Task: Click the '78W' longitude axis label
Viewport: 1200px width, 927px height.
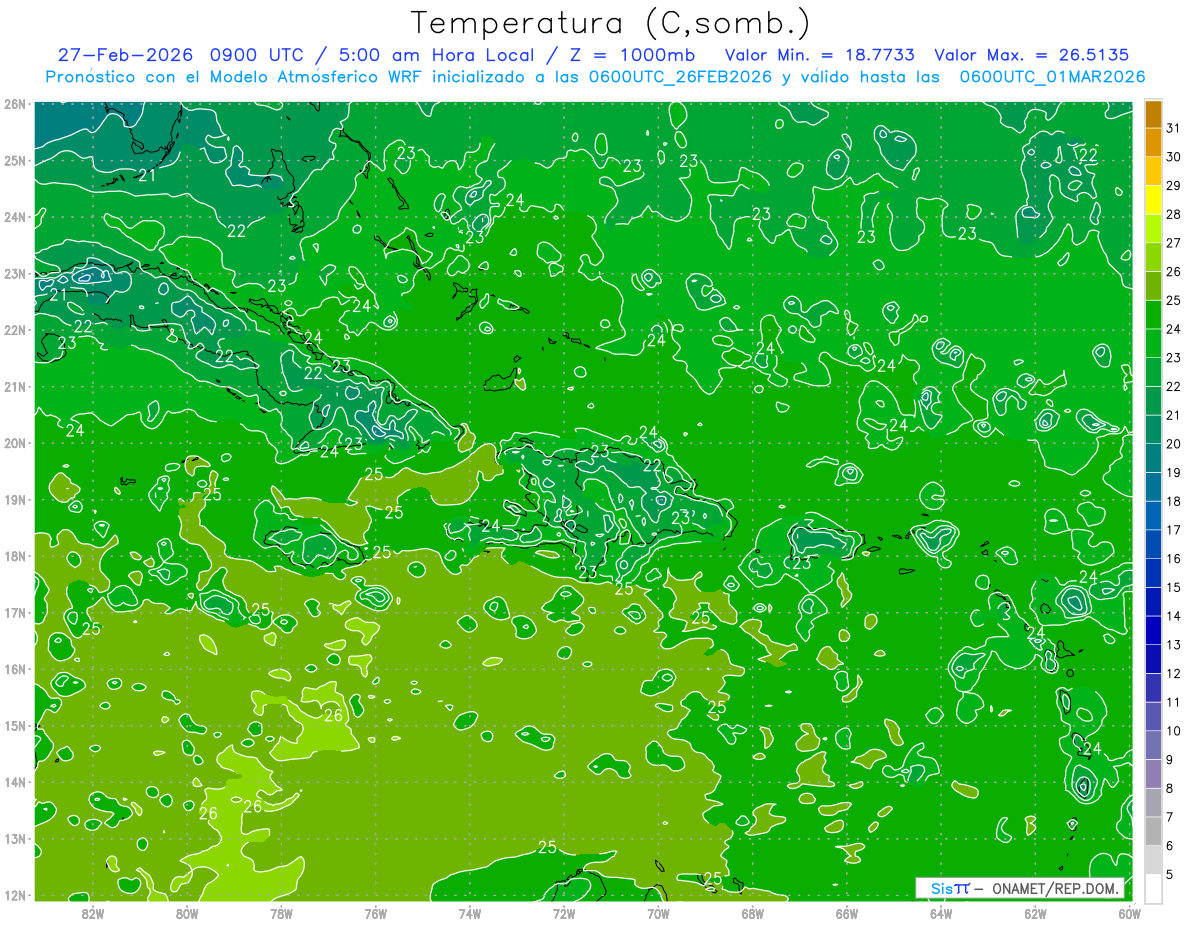Action: tap(281, 912)
